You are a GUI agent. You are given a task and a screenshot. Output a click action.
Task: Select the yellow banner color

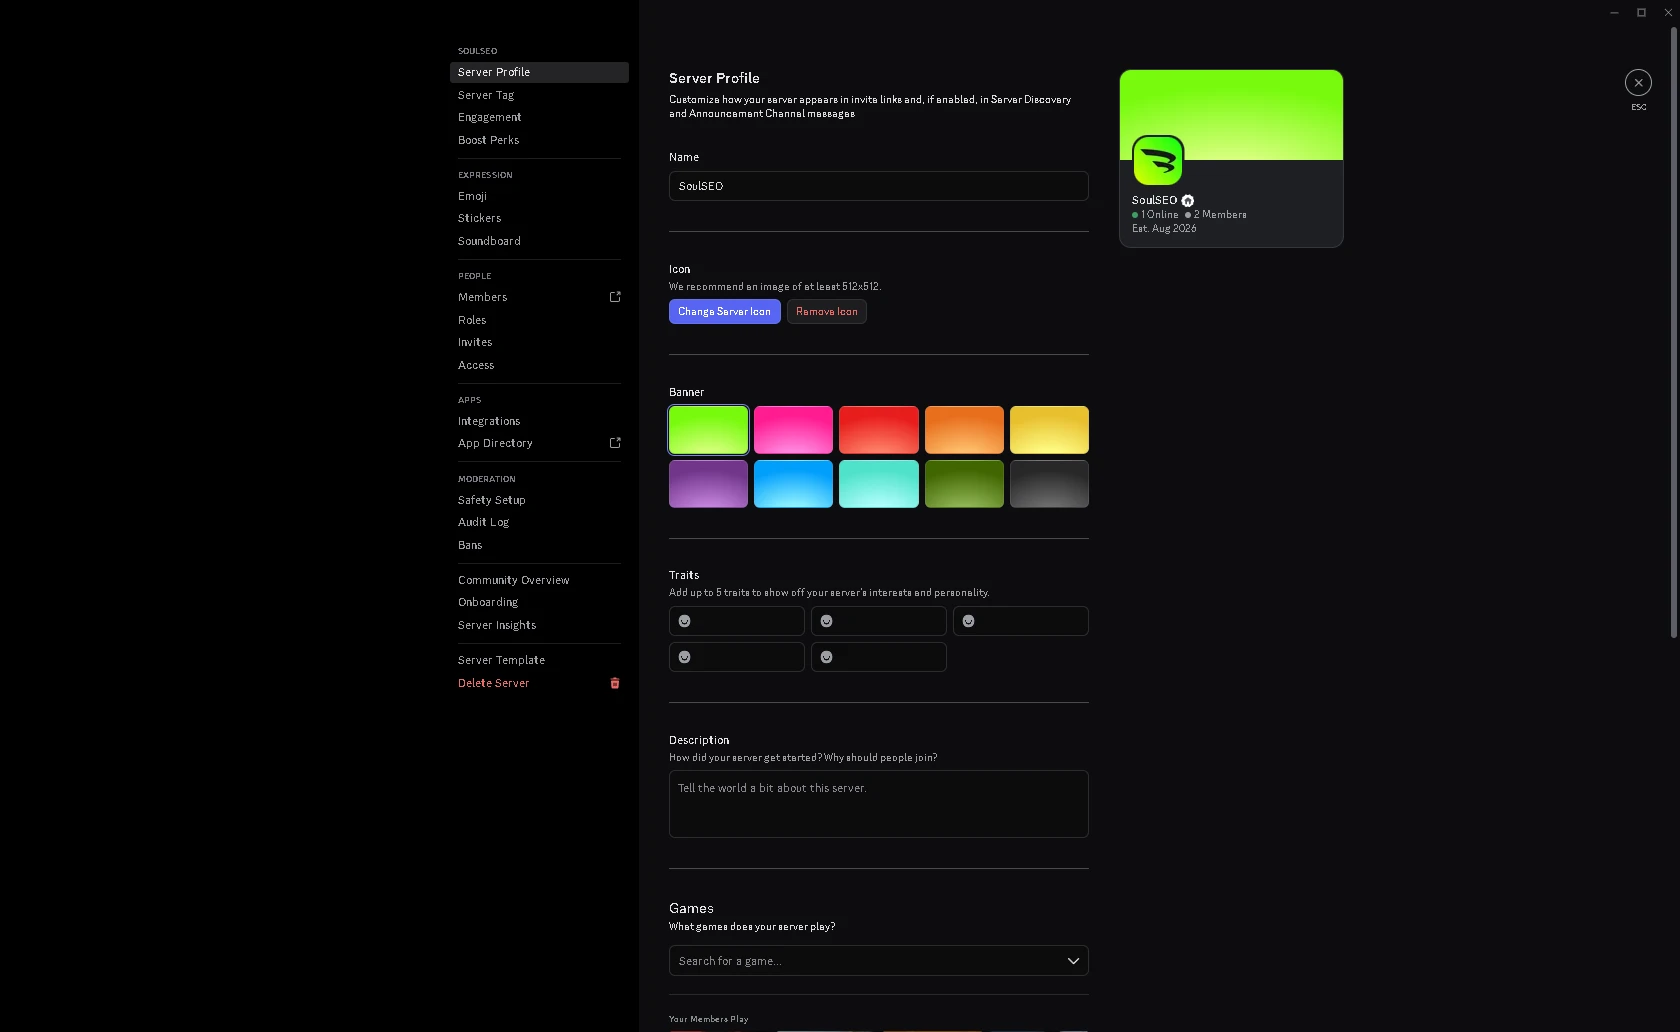pyautogui.click(x=1049, y=430)
